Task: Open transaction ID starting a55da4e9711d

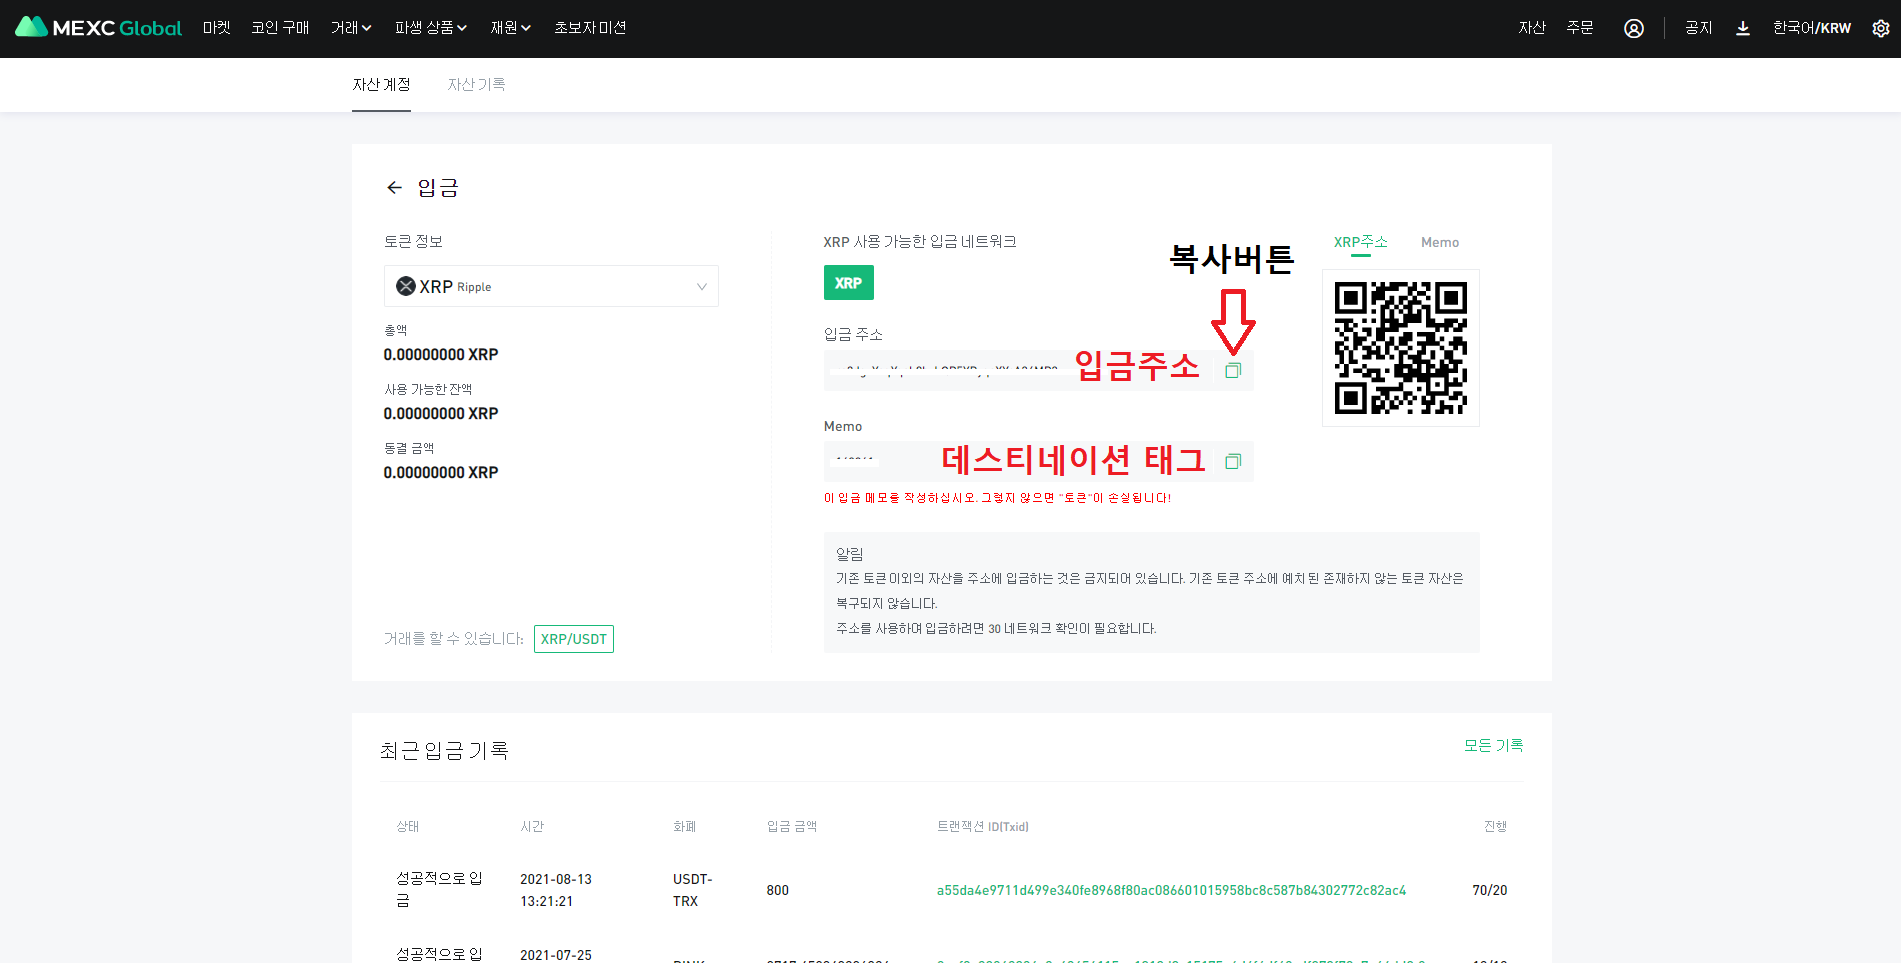Action: tap(1171, 890)
